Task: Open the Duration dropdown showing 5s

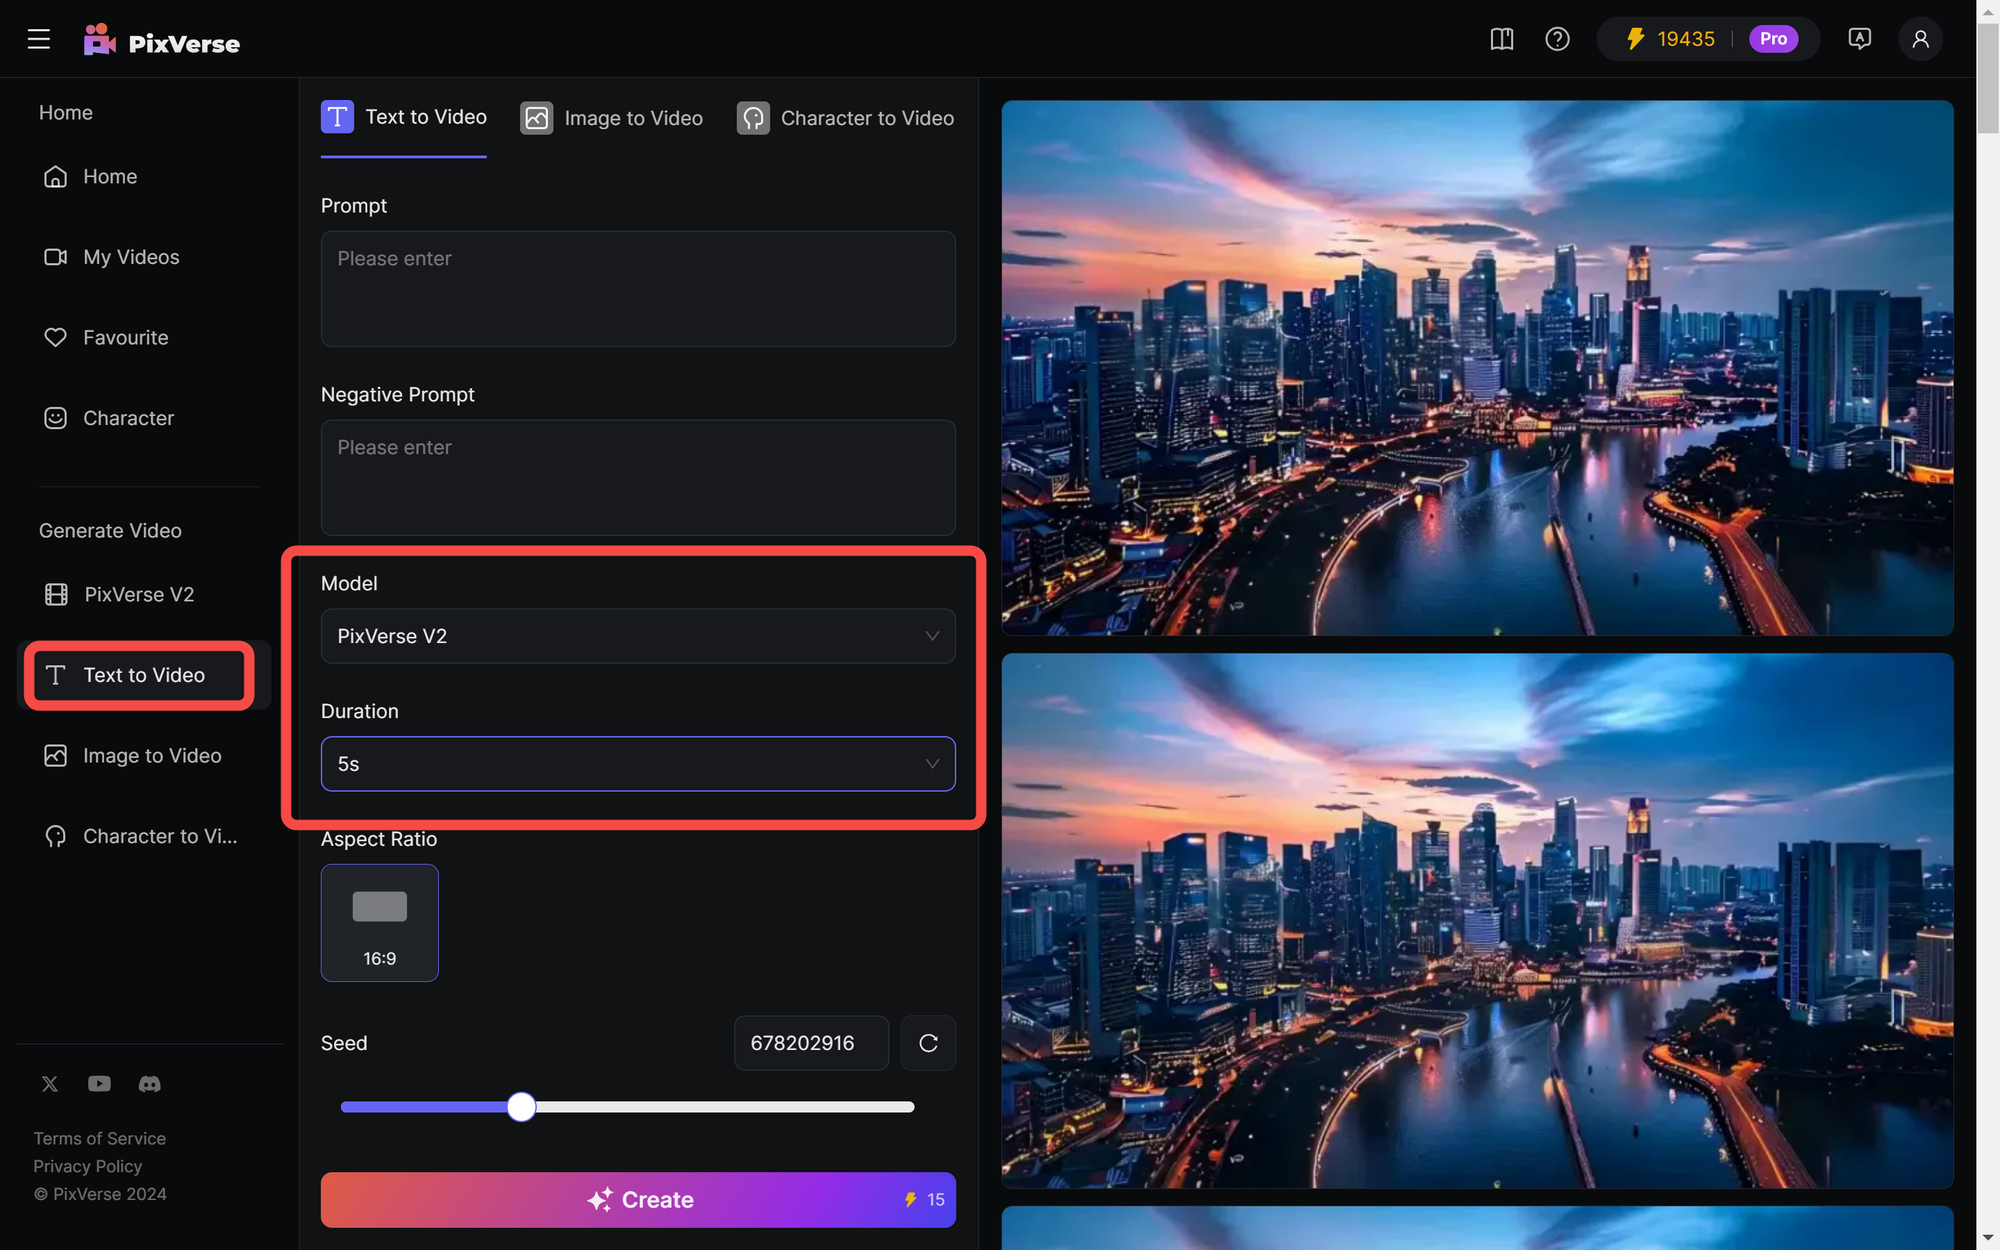Action: point(638,764)
